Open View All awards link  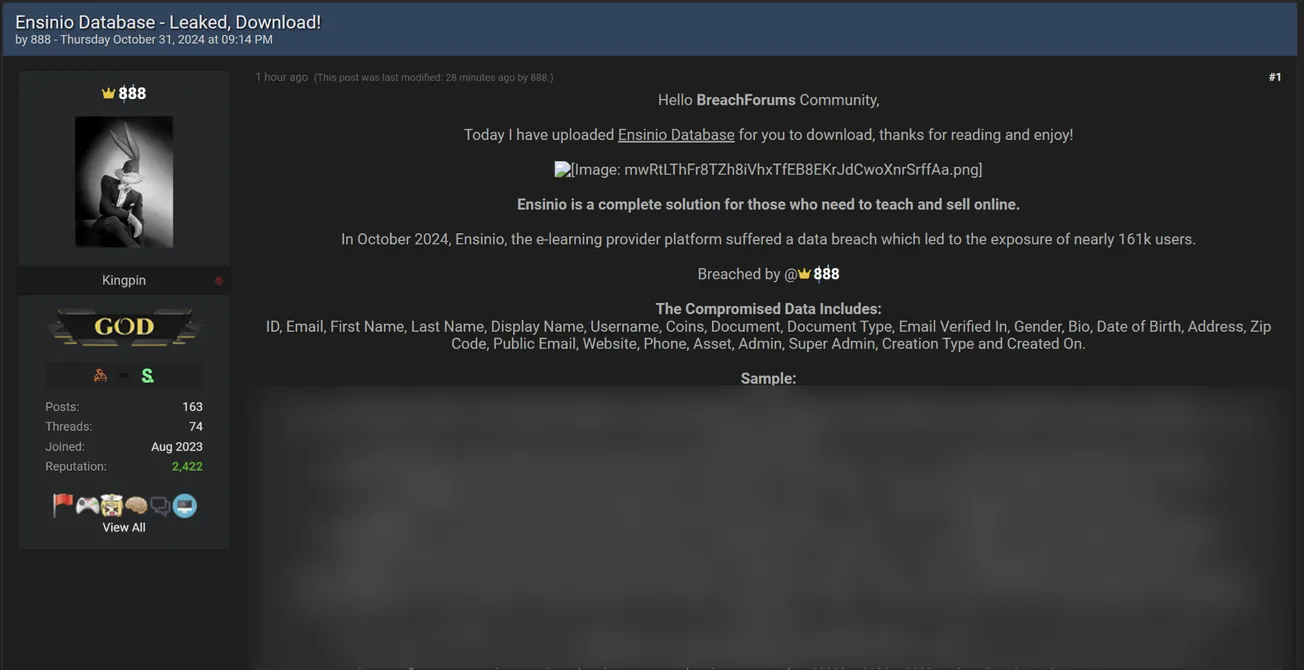(x=124, y=528)
